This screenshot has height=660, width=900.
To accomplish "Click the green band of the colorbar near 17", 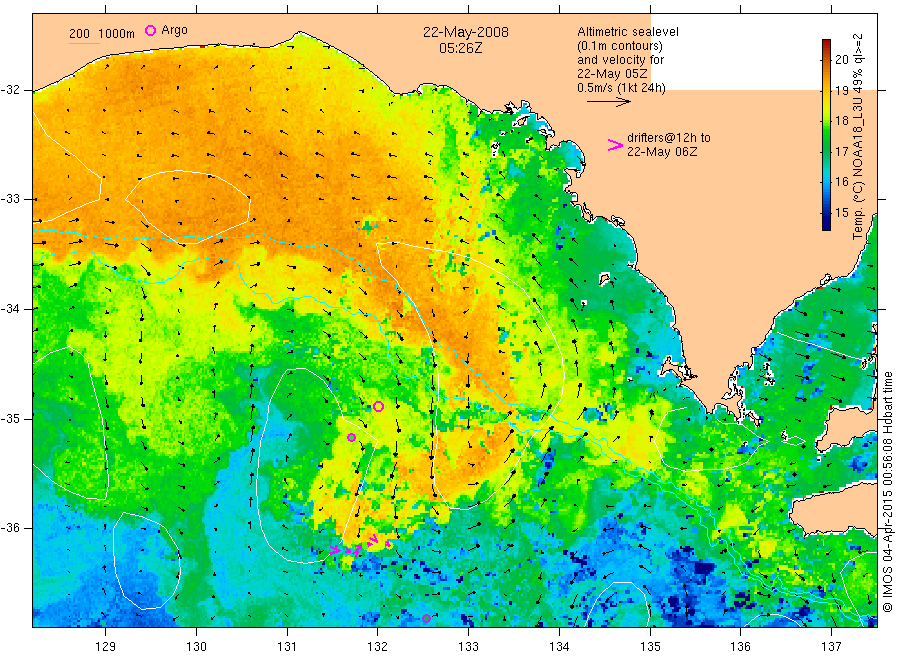I will pos(826,152).
